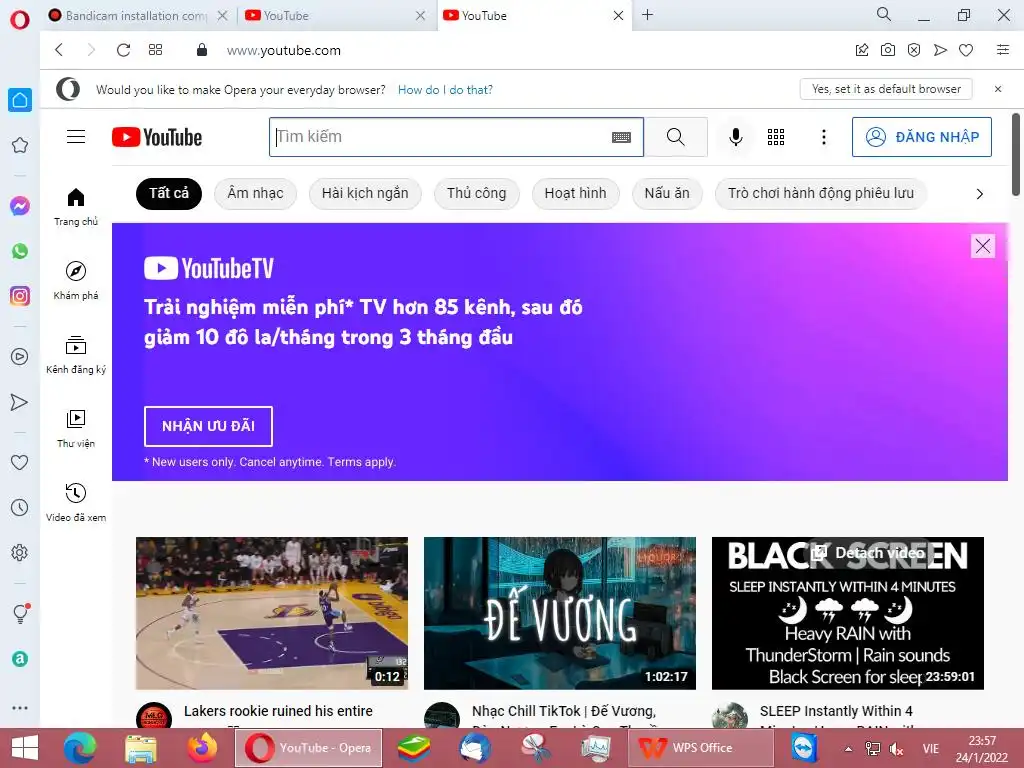Switch to the second YouTube tab
Image resolution: width=1024 pixels, height=768 pixels.
[333, 16]
